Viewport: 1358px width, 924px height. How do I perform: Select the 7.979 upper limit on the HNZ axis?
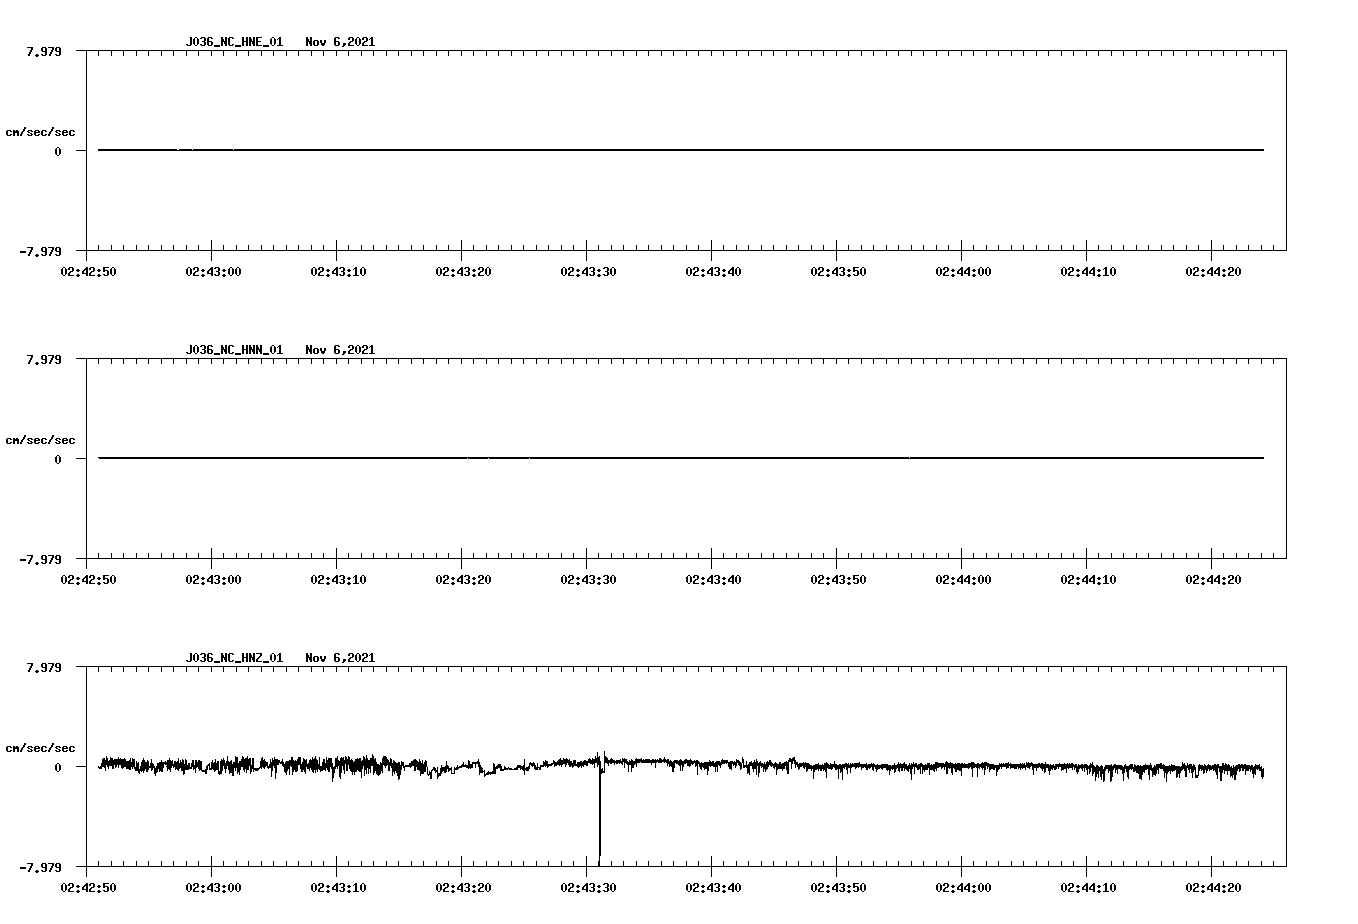(44, 667)
